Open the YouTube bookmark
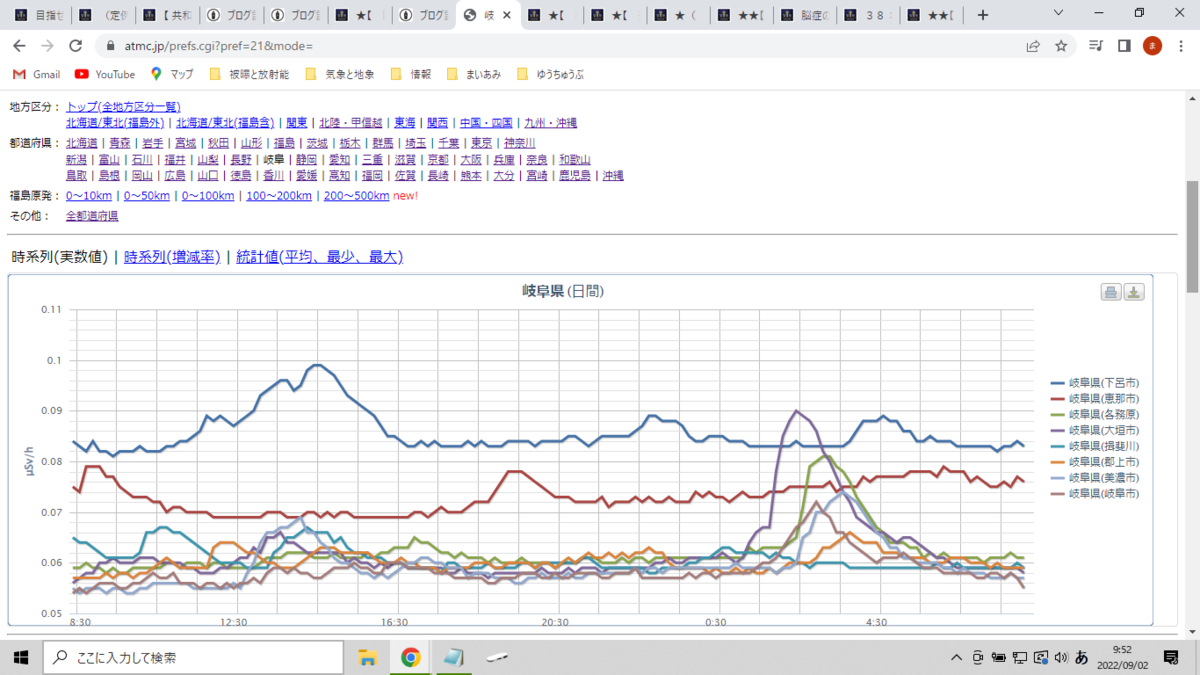This screenshot has width=1200, height=675. (105, 74)
